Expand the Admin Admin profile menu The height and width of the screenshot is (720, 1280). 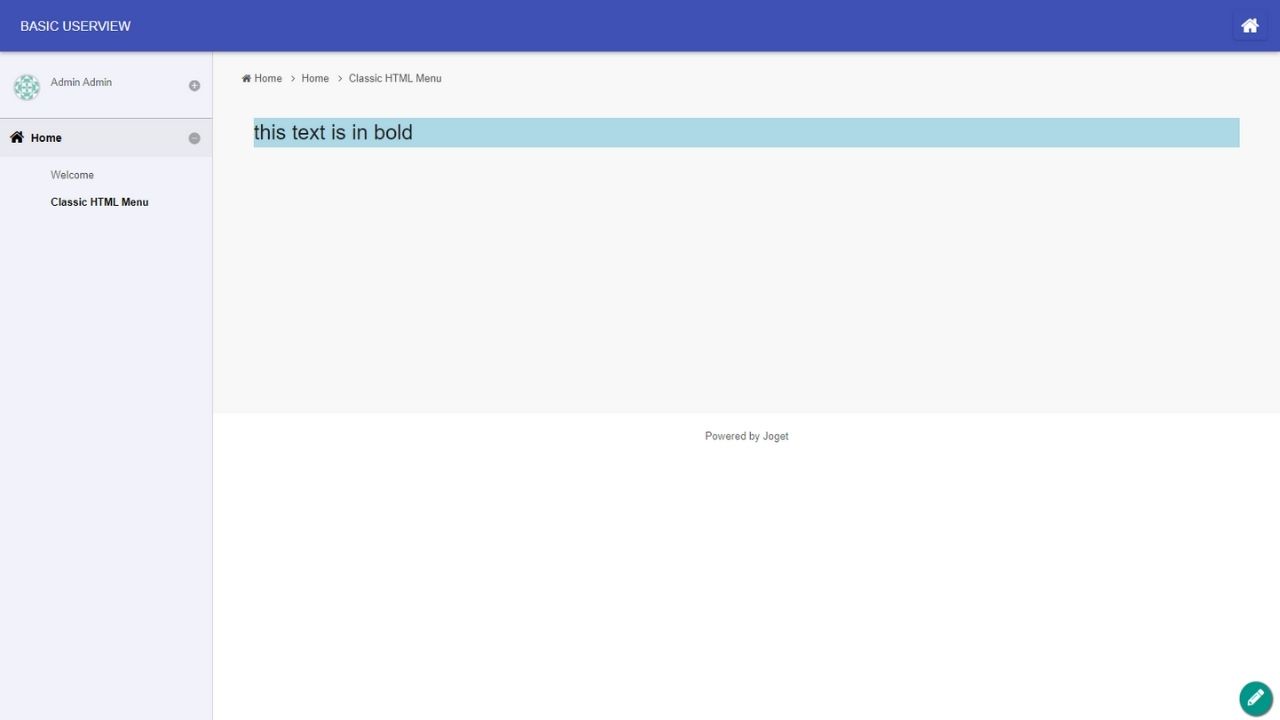194,86
